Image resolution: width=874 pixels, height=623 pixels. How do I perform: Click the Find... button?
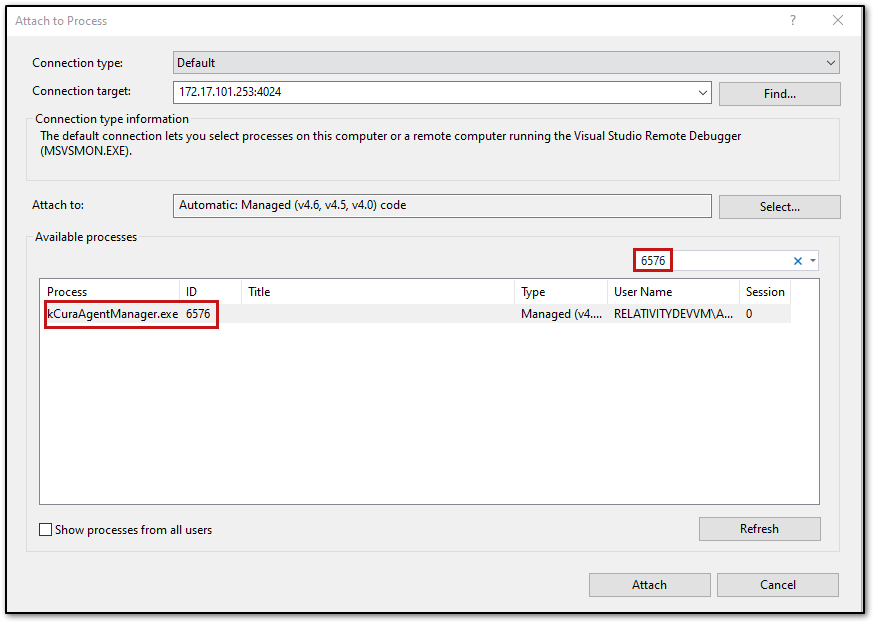coord(779,94)
